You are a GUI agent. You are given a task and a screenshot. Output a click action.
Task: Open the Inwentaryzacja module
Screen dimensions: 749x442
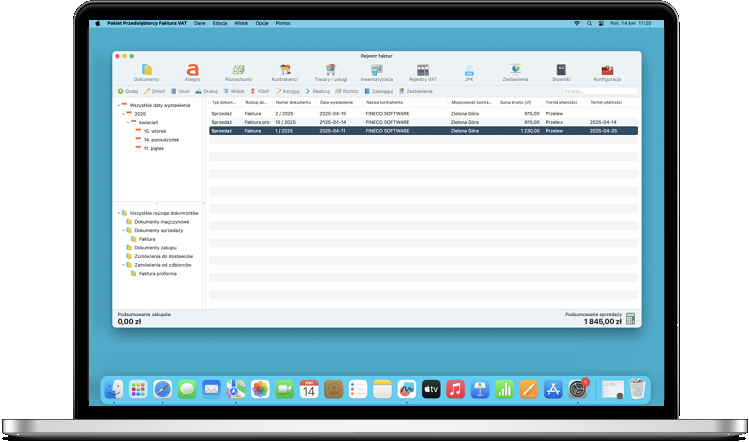tap(376, 73)
